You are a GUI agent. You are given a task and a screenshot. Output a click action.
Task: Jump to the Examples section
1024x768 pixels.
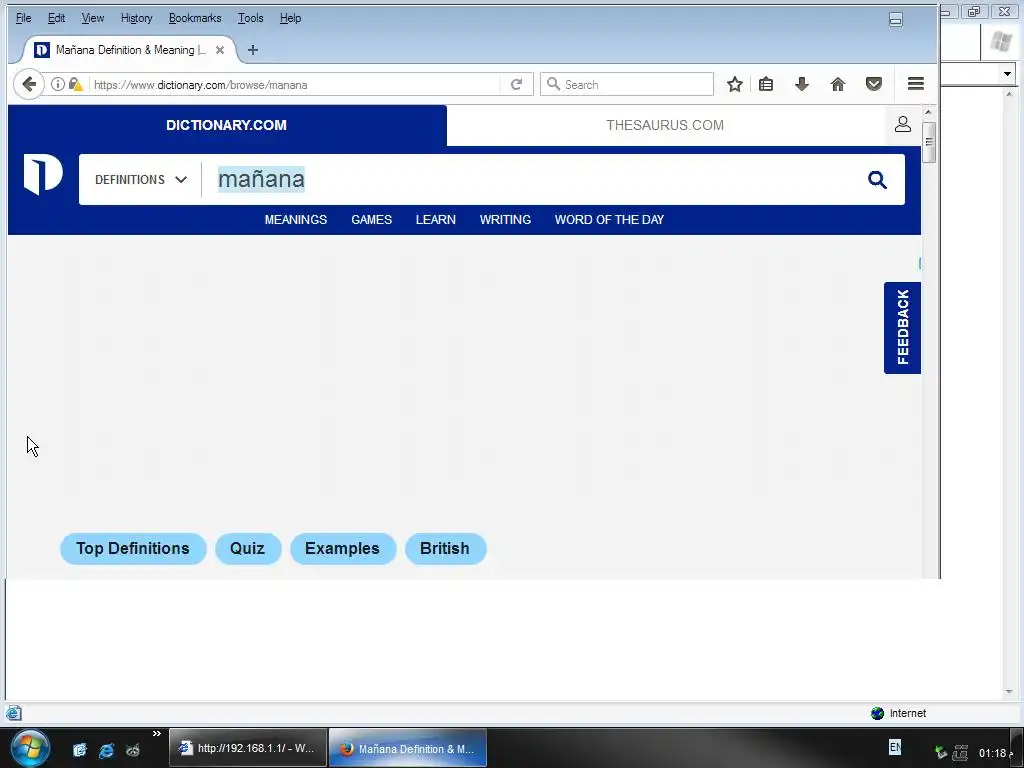343,549
